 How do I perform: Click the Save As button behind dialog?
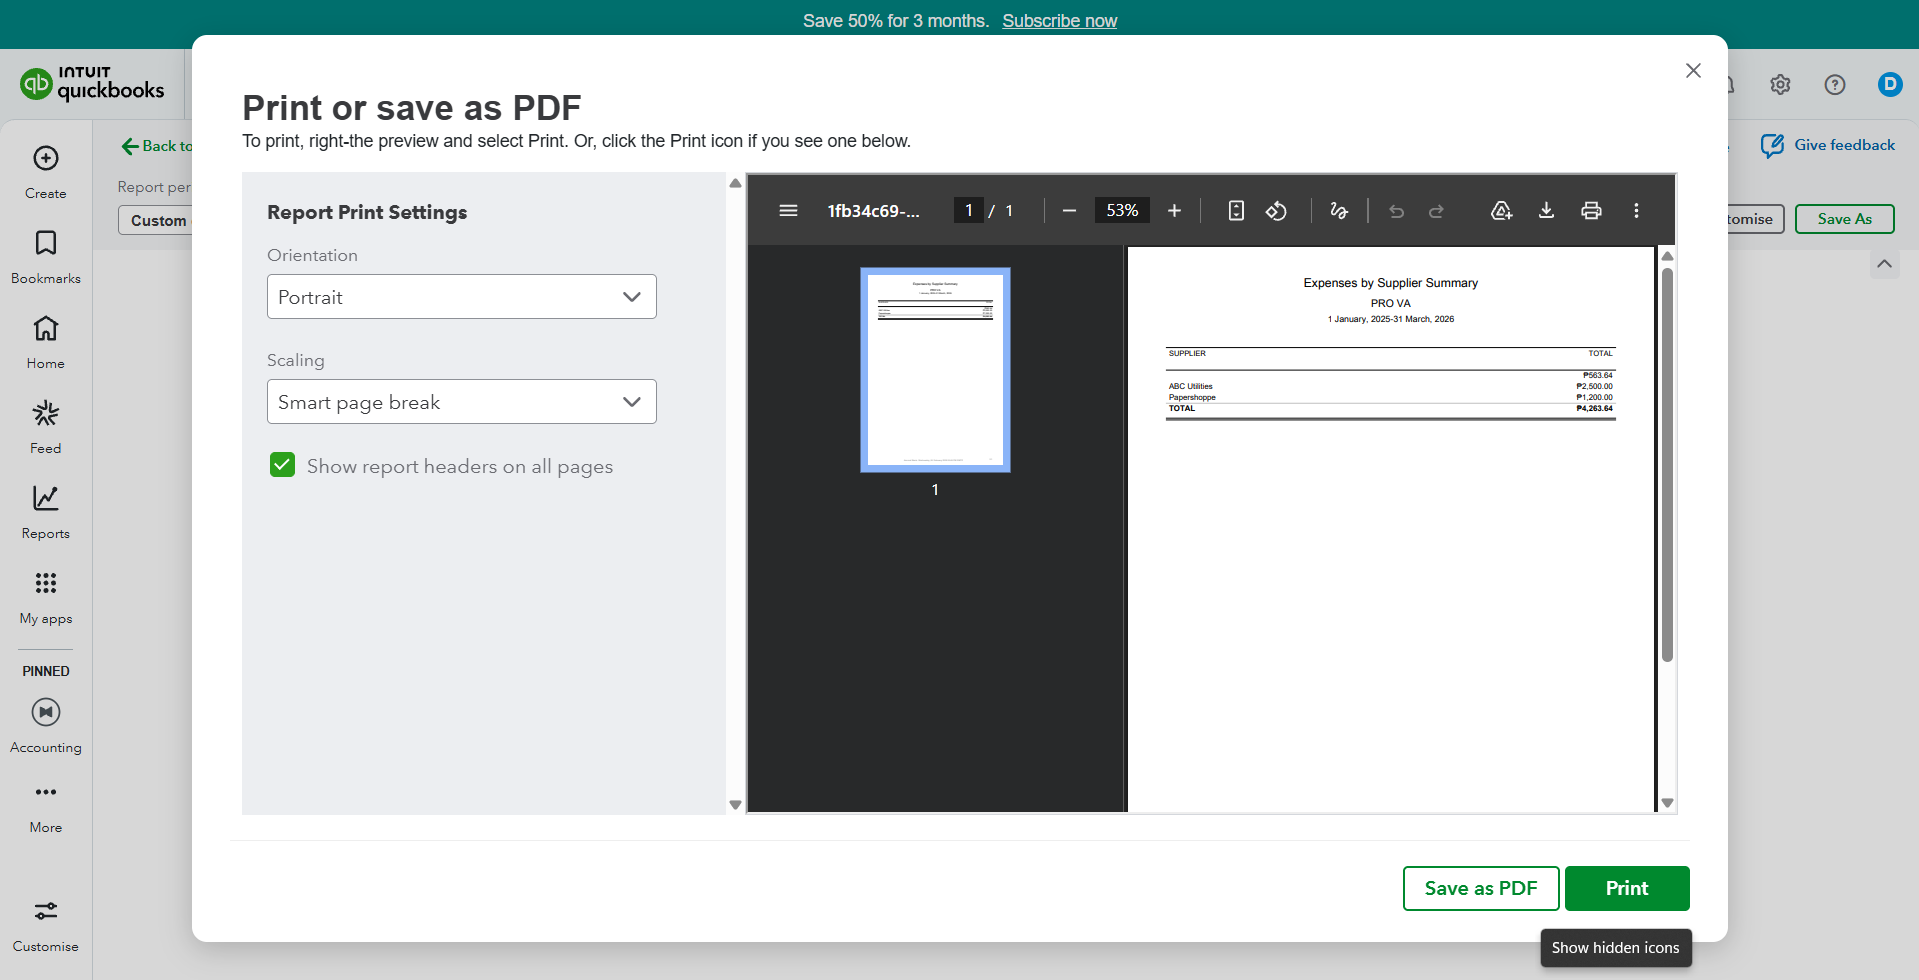[x=1845, y=219]
